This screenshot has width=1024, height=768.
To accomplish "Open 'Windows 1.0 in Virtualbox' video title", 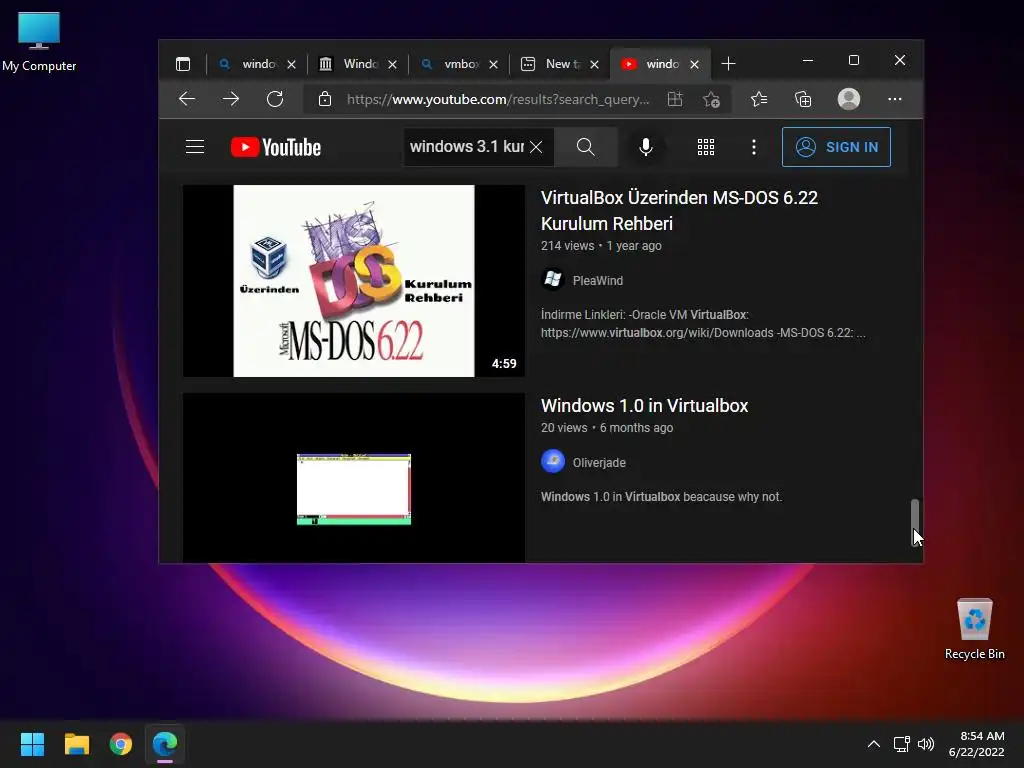I will point(645,406).
